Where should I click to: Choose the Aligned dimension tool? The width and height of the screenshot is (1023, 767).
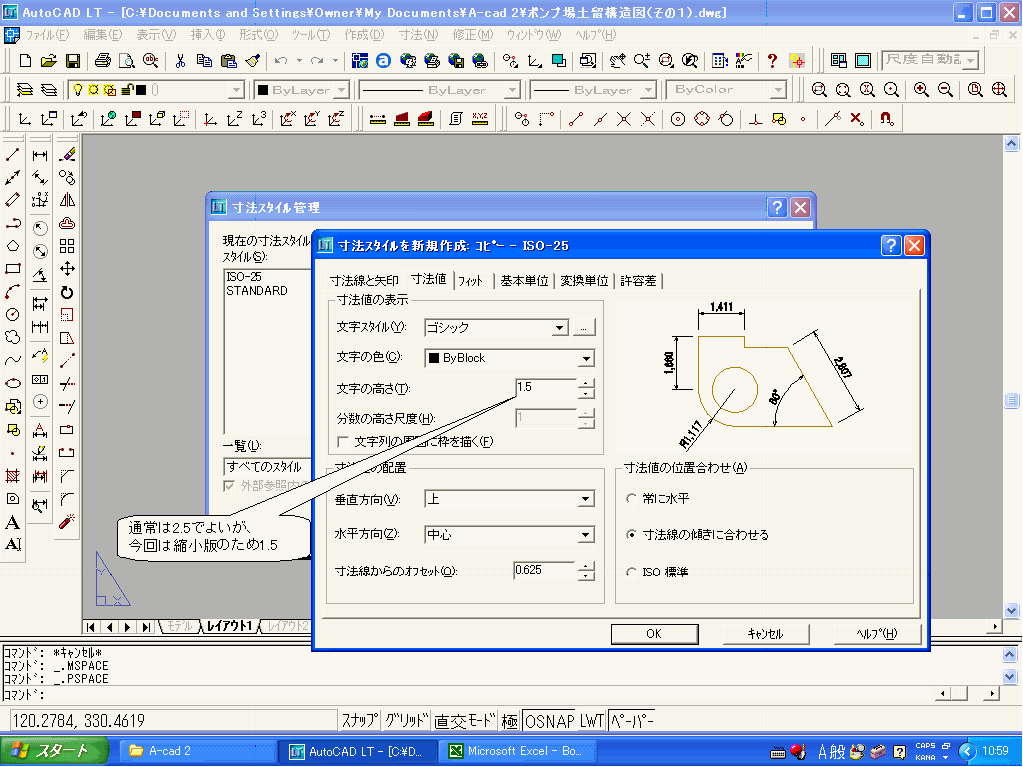coord(40,177)
